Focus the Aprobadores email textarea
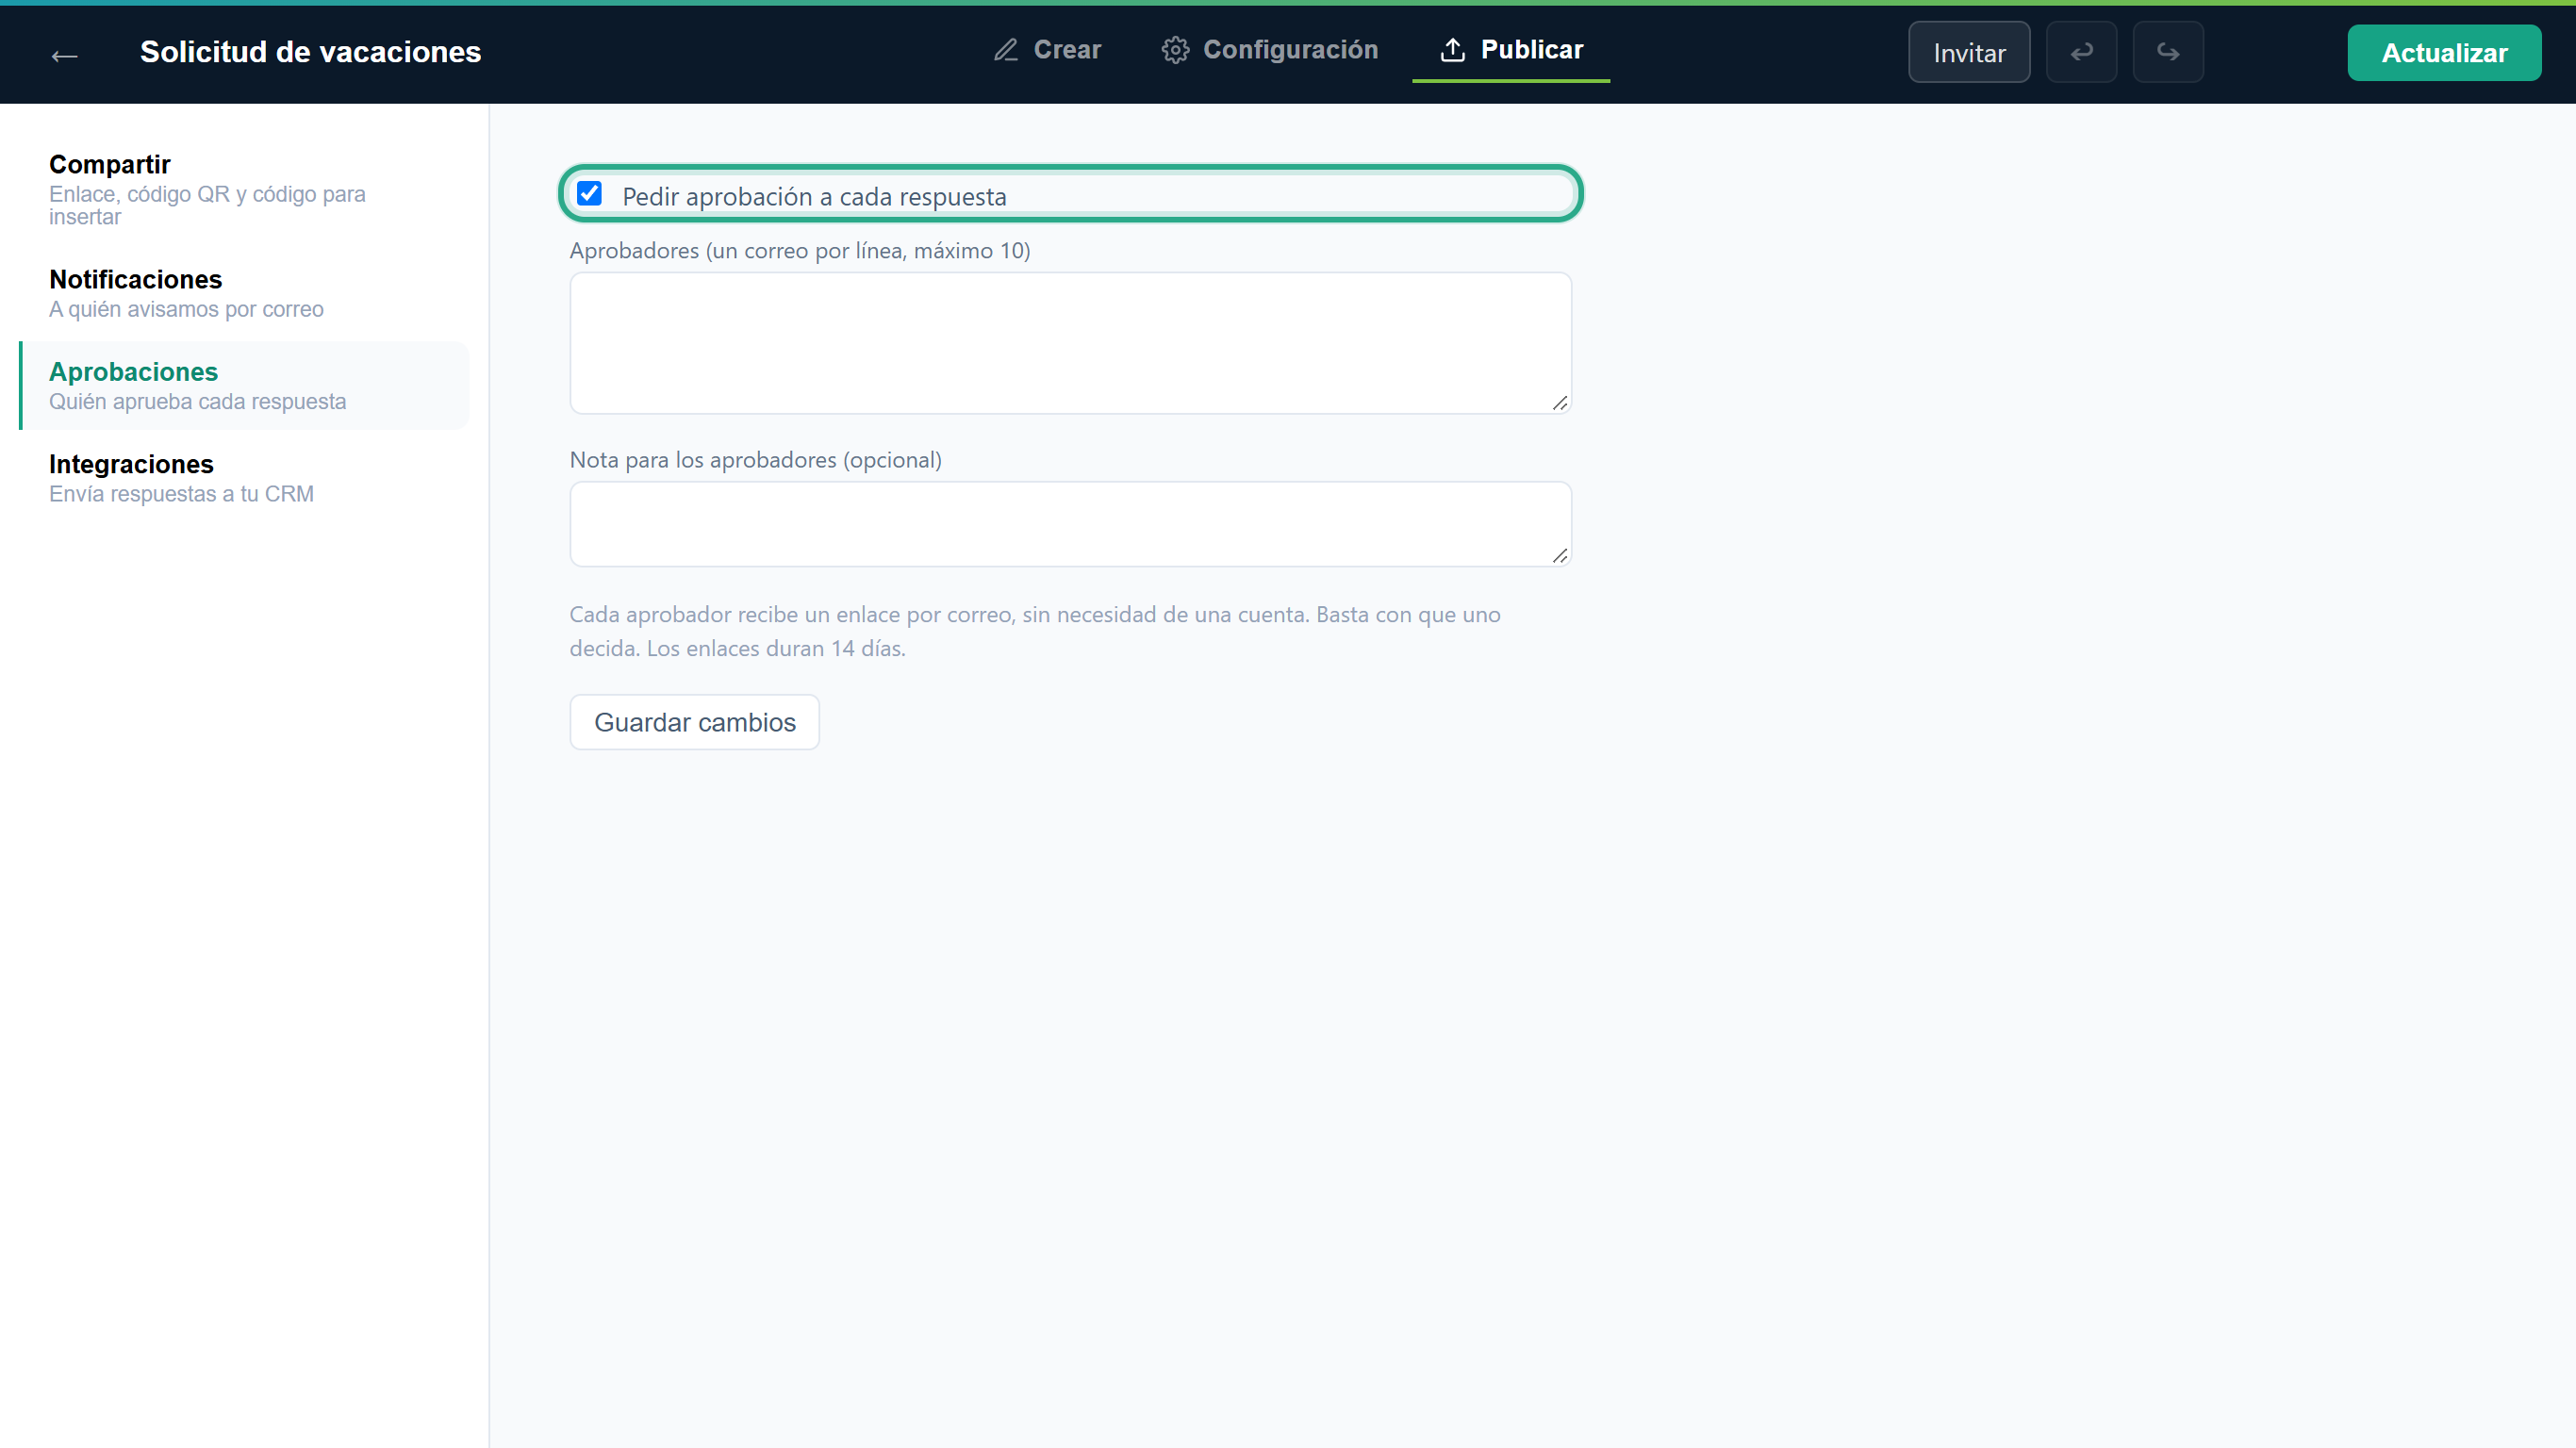The height and width of the screenshot is (1448, 2576). 1070,343
